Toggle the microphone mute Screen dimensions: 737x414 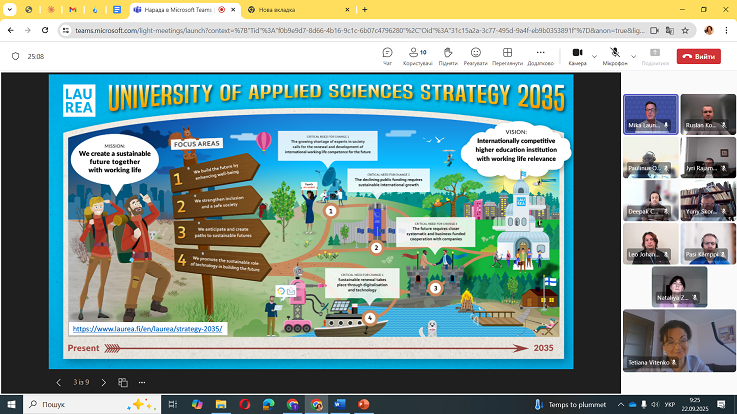point(614,56)
